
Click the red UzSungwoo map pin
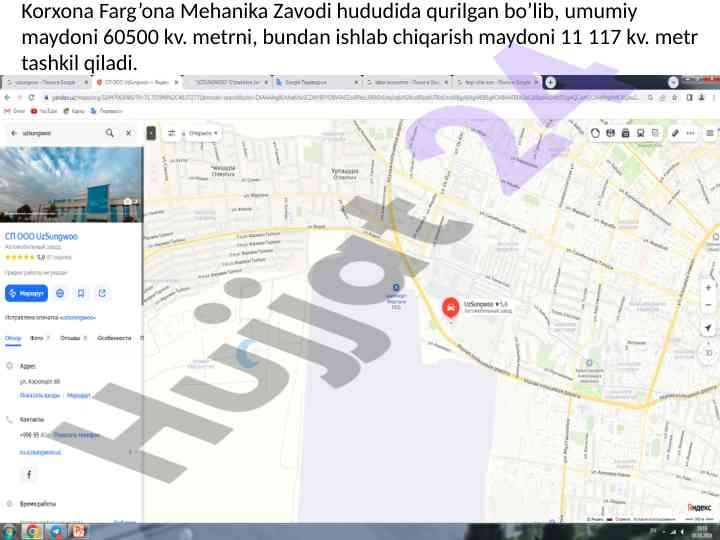(x=452, y=309)
